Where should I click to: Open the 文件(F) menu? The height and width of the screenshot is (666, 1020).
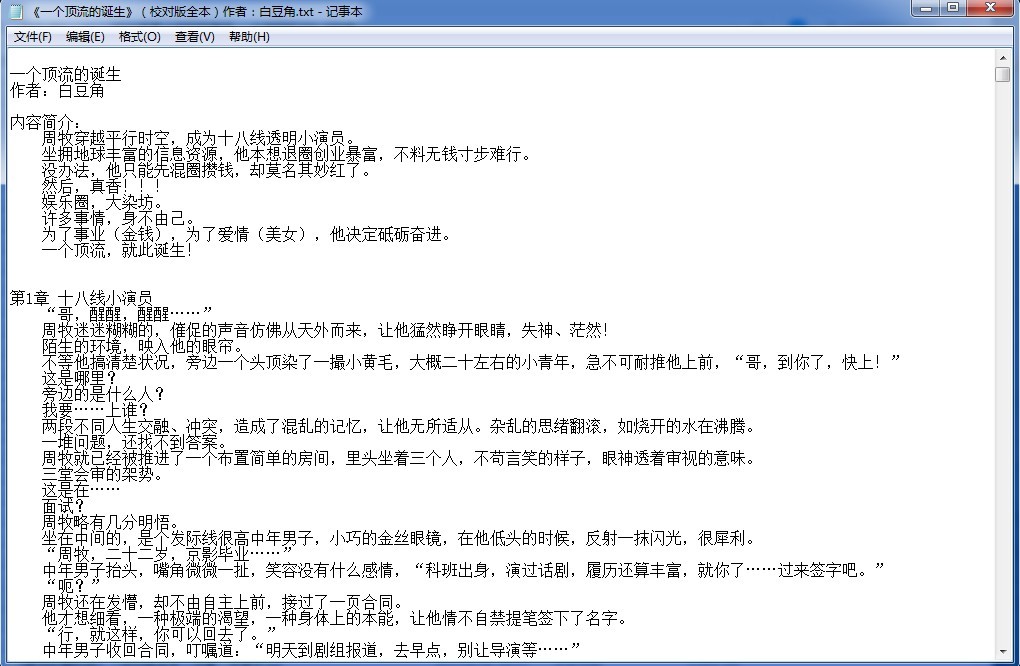(33, 37)
